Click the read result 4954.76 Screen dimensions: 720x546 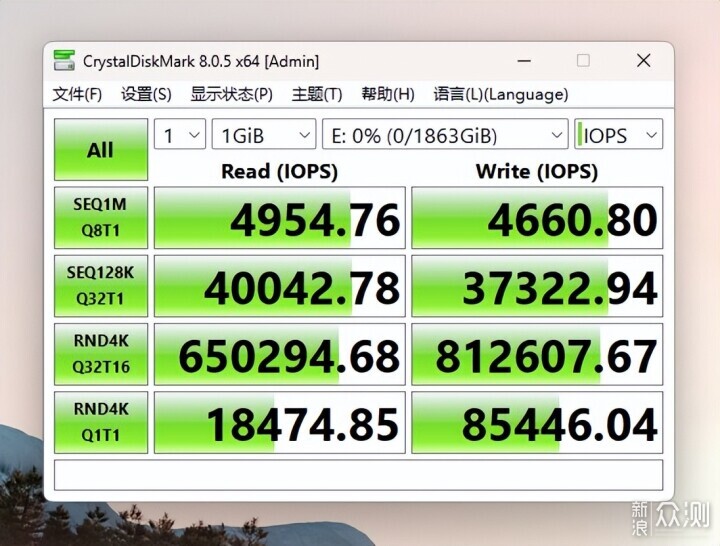coord(280,218)
